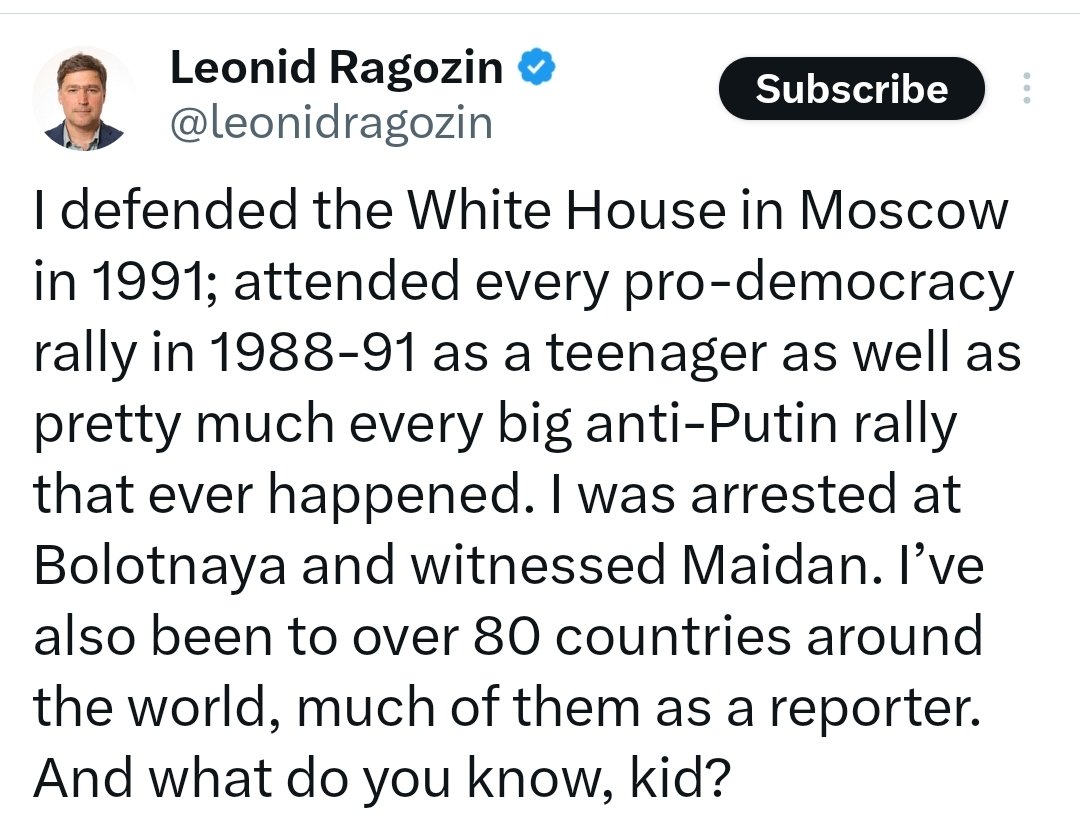Open Leonid Ragozin's profile photo
Screen dimensions: 1080x834
84,98
